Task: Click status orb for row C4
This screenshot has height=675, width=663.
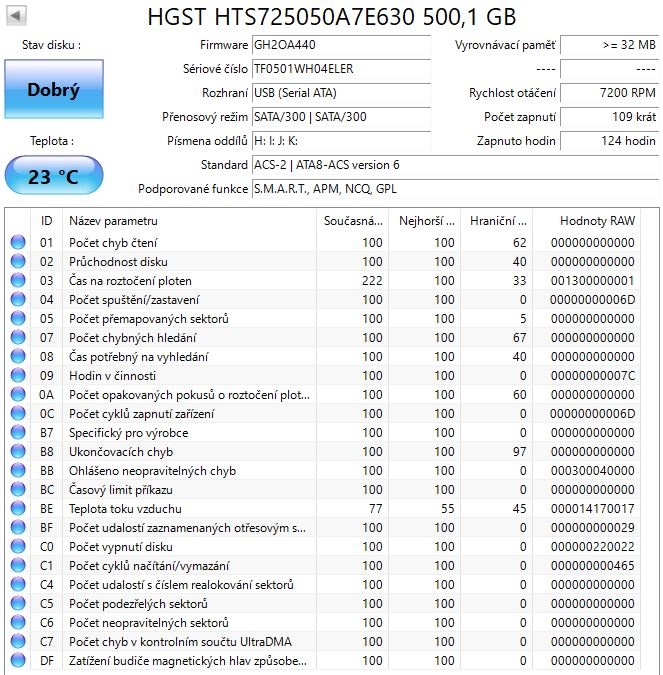Action: point(18,584)
